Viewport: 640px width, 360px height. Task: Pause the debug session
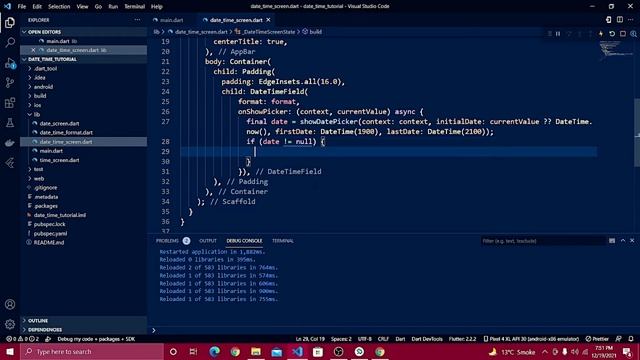click(x=558, y=33)
